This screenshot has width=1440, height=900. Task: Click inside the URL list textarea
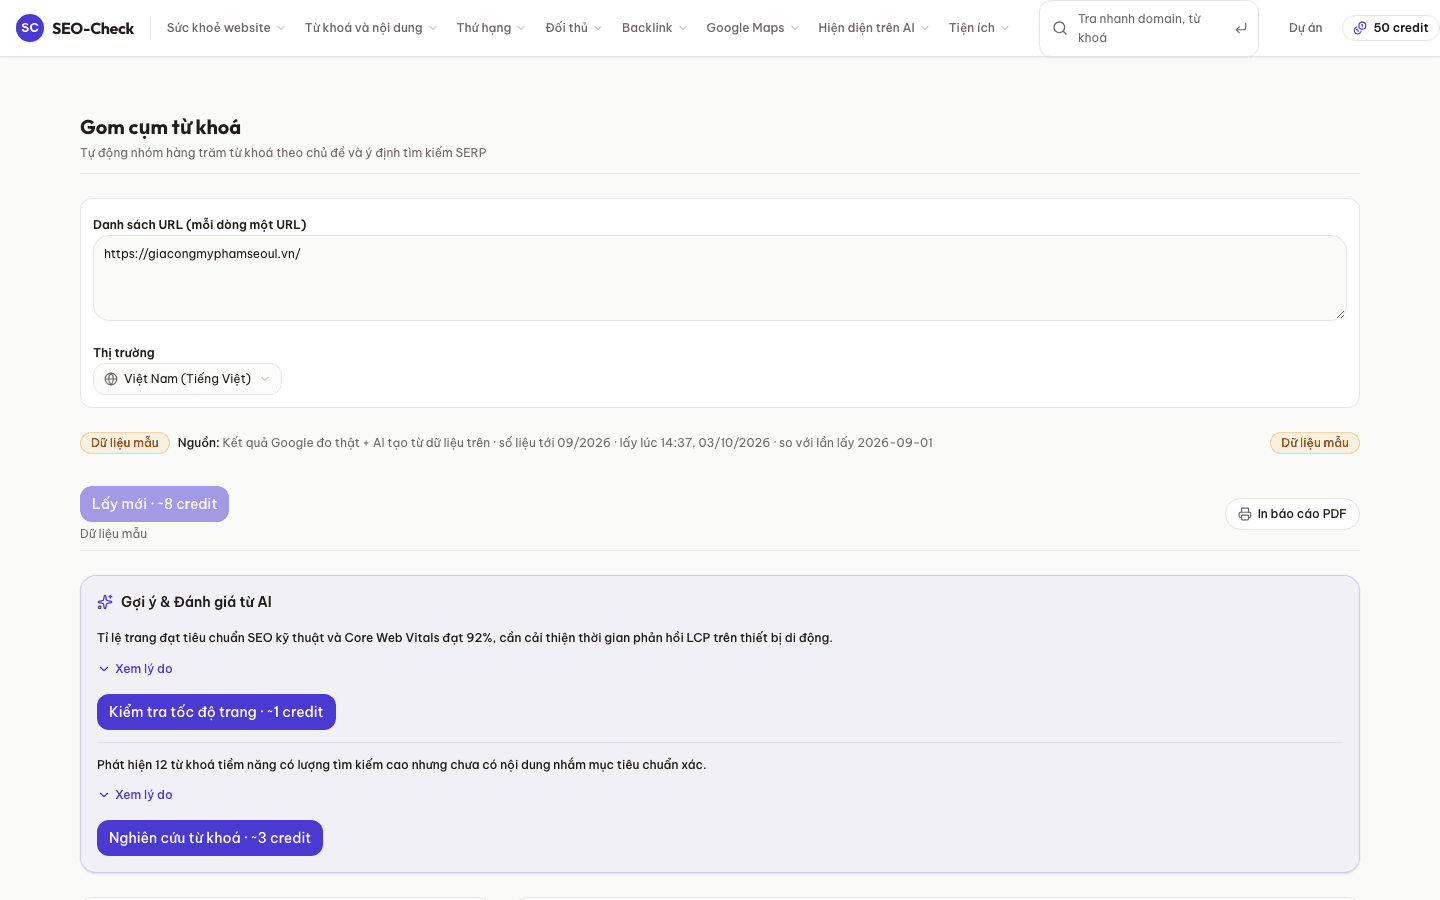click(x=720, y=278)
